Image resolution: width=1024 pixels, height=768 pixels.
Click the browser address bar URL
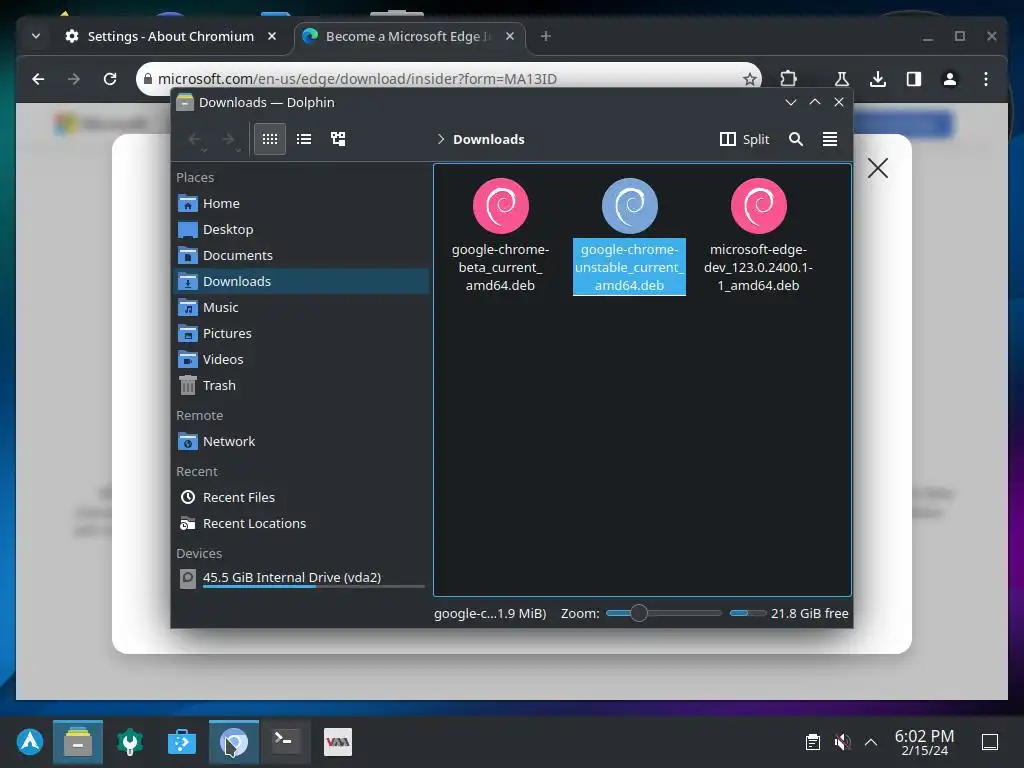pos(357,79)
